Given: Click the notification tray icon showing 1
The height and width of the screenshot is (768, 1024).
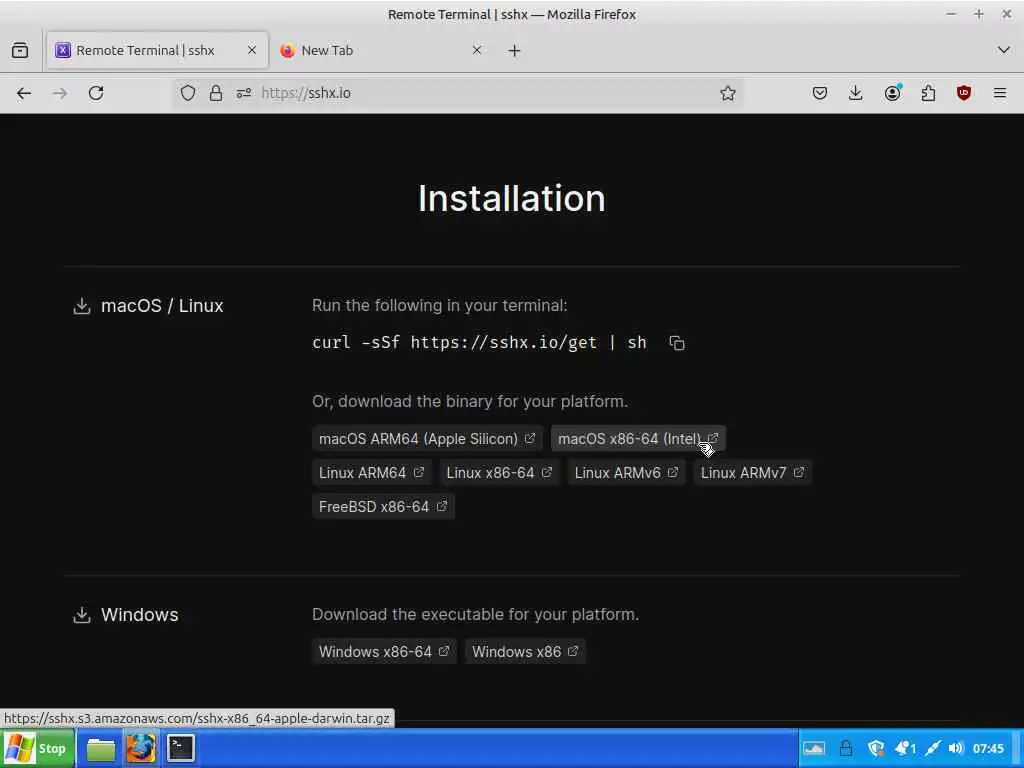Looking at the screenshot, I should pyautogui.click(x=905, y=748).
